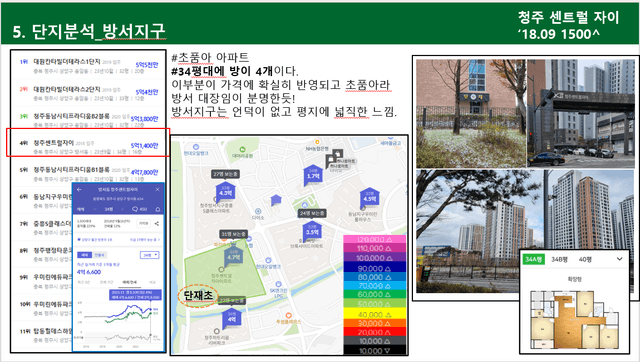
Task: Click the 4위 청주센트럴자이 ranking row
Action: 88,142
